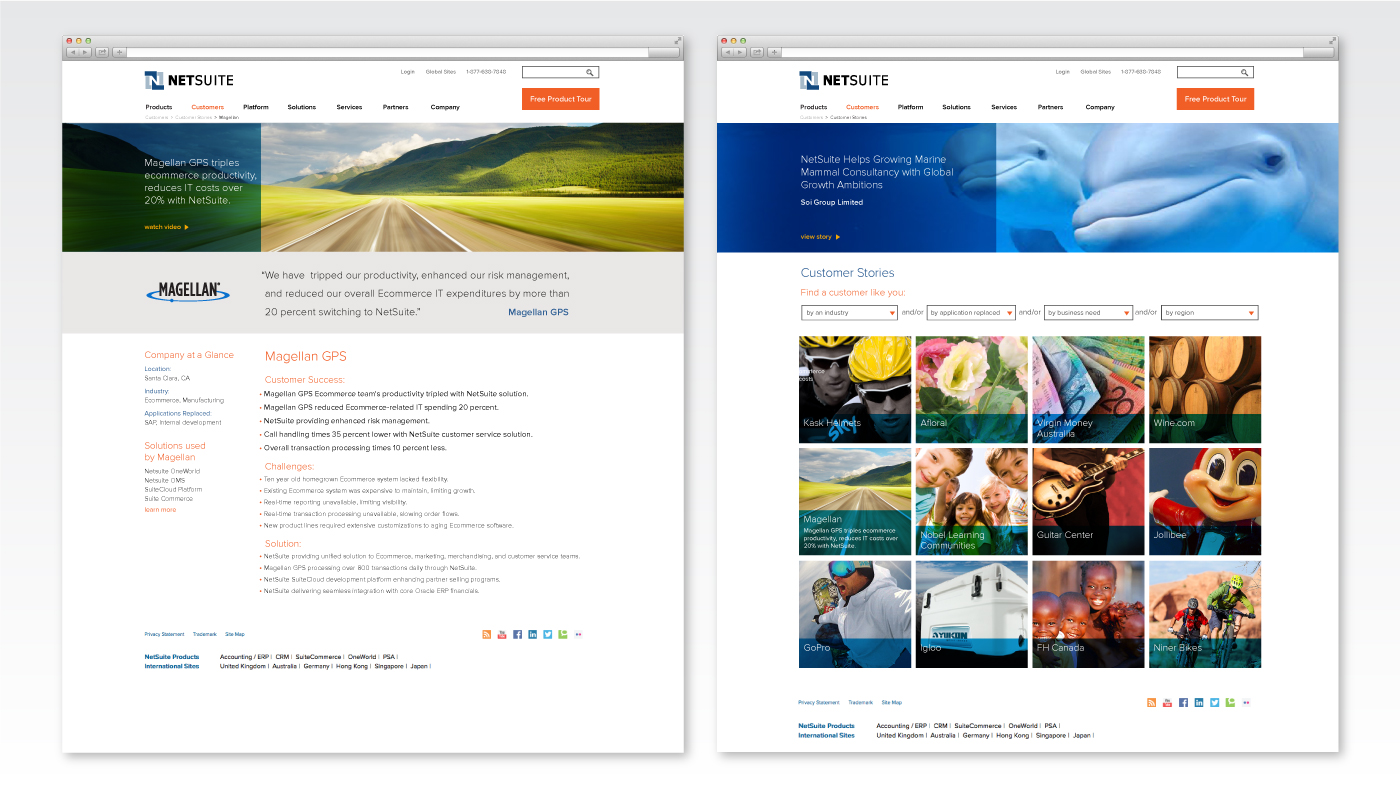Open the Guitar Center customer story tile

(x=1088, y=501)
